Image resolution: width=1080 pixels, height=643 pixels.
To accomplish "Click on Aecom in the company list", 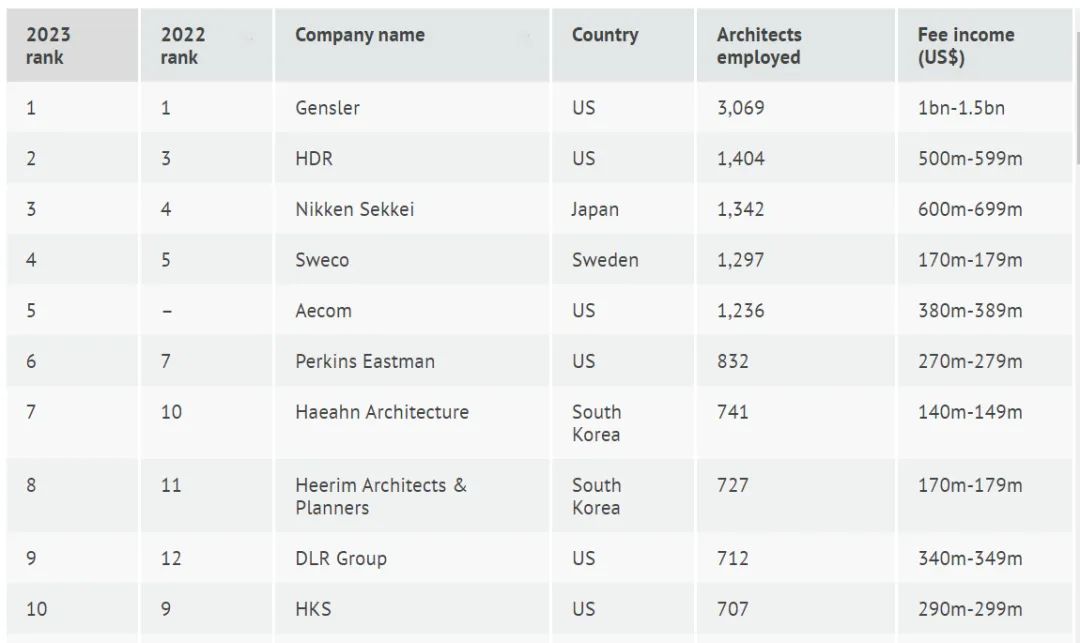I will point(323,310).
